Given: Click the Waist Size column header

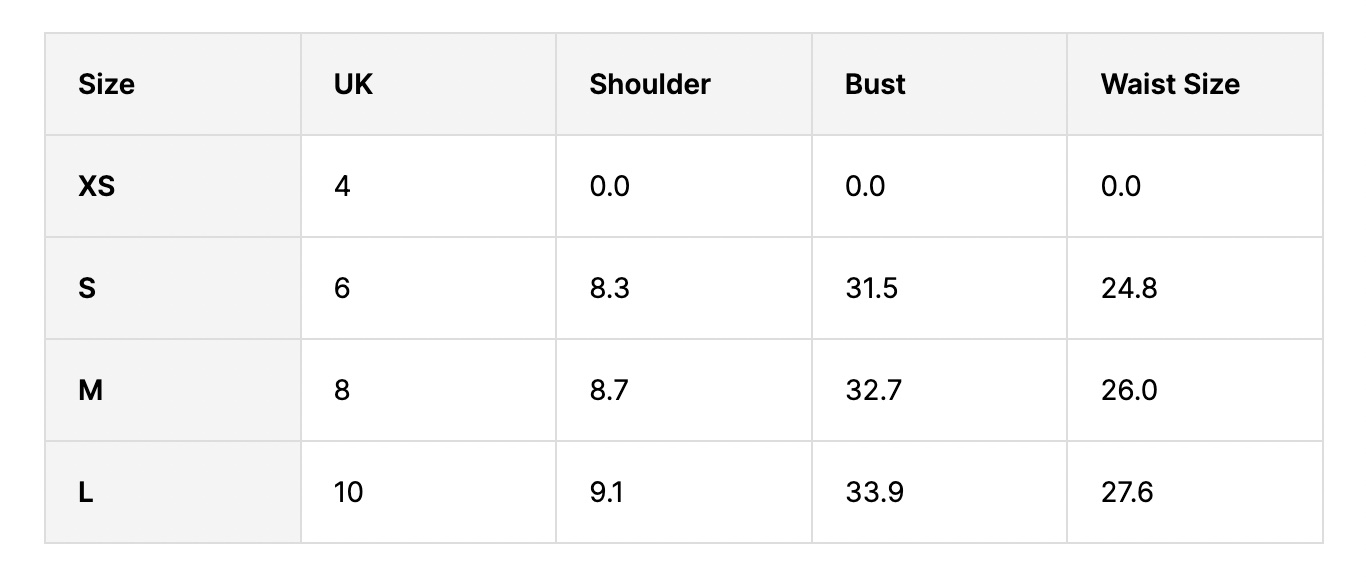Looking at the screenshot, I should (x=1170, y=84).
